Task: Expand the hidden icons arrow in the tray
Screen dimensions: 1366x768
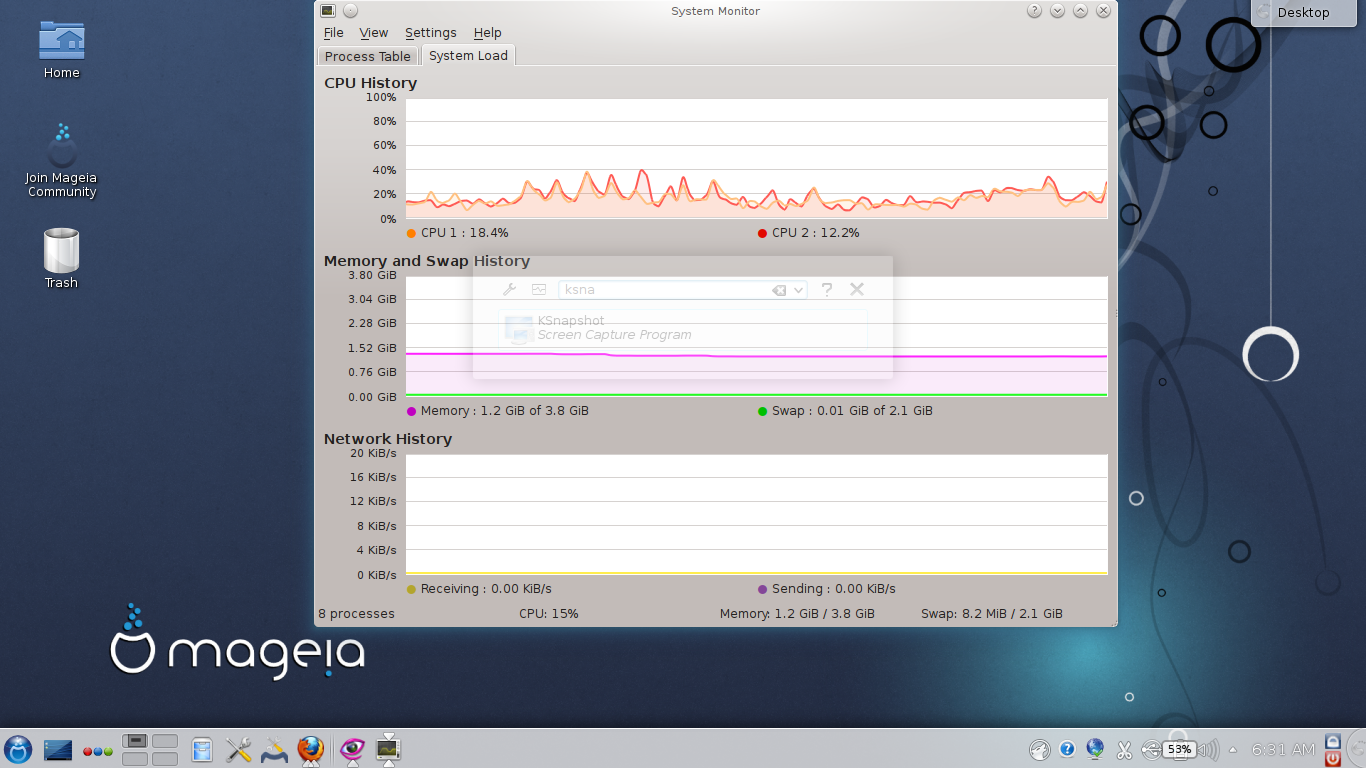Action: [x=1233, y=749]
